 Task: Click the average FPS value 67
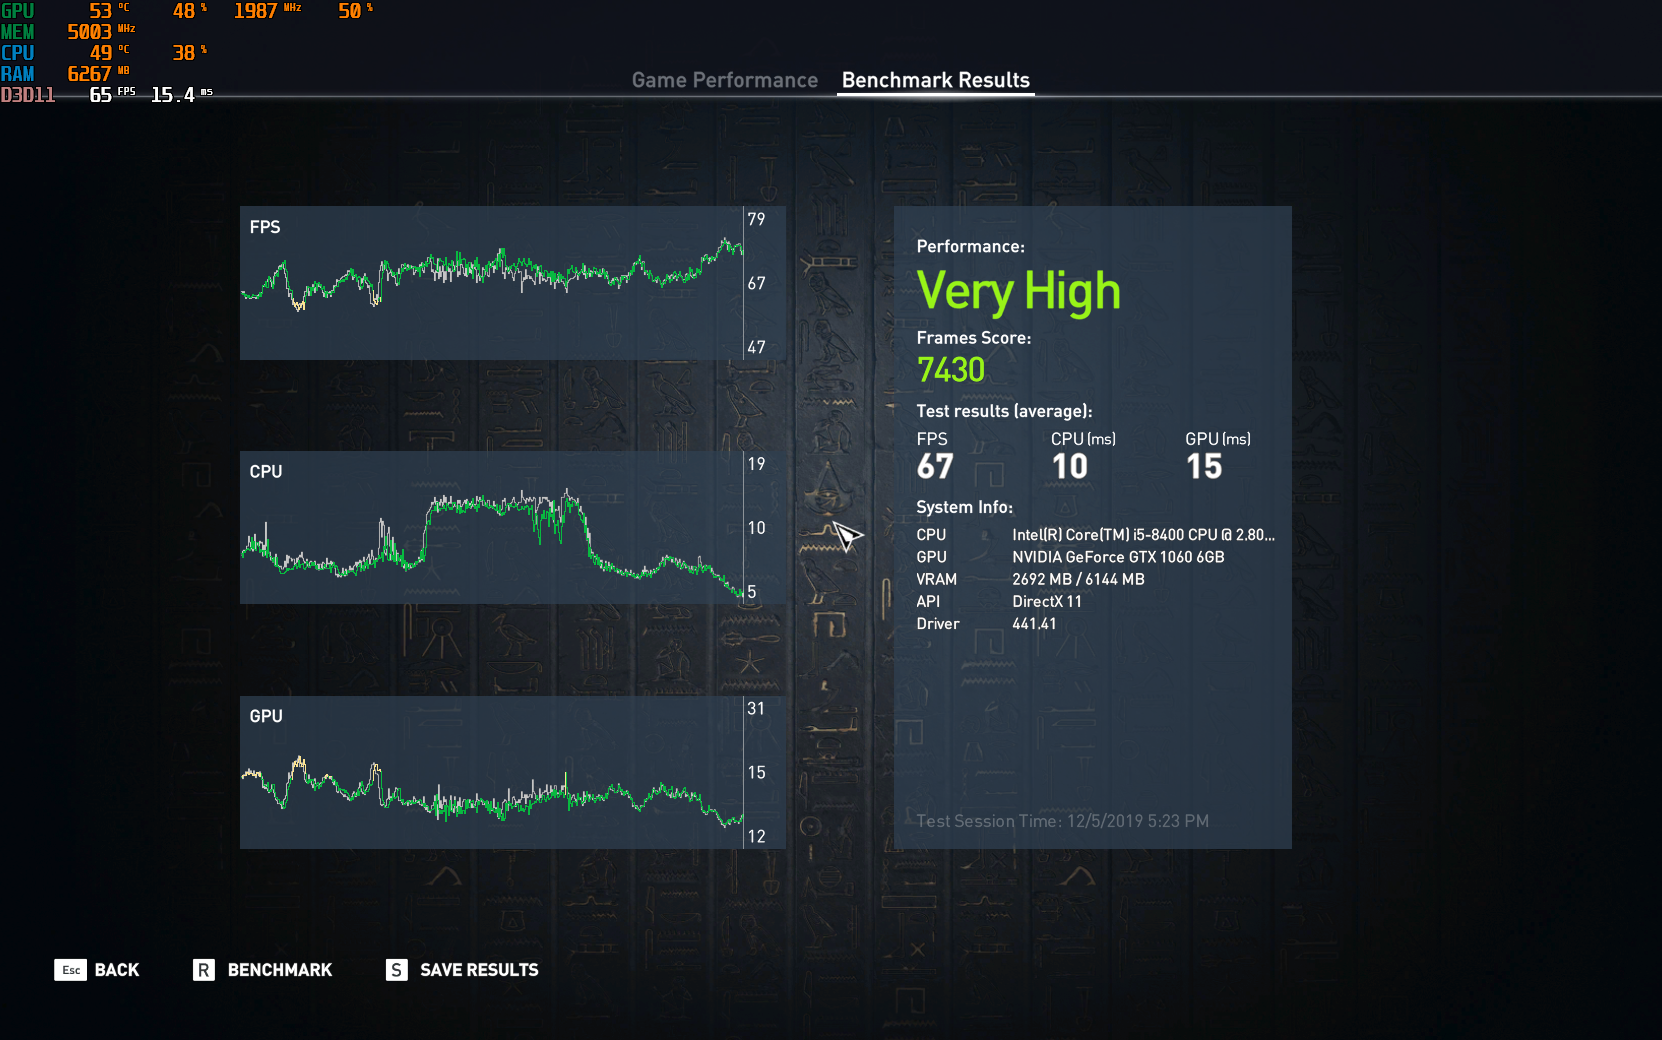point(935,467)
